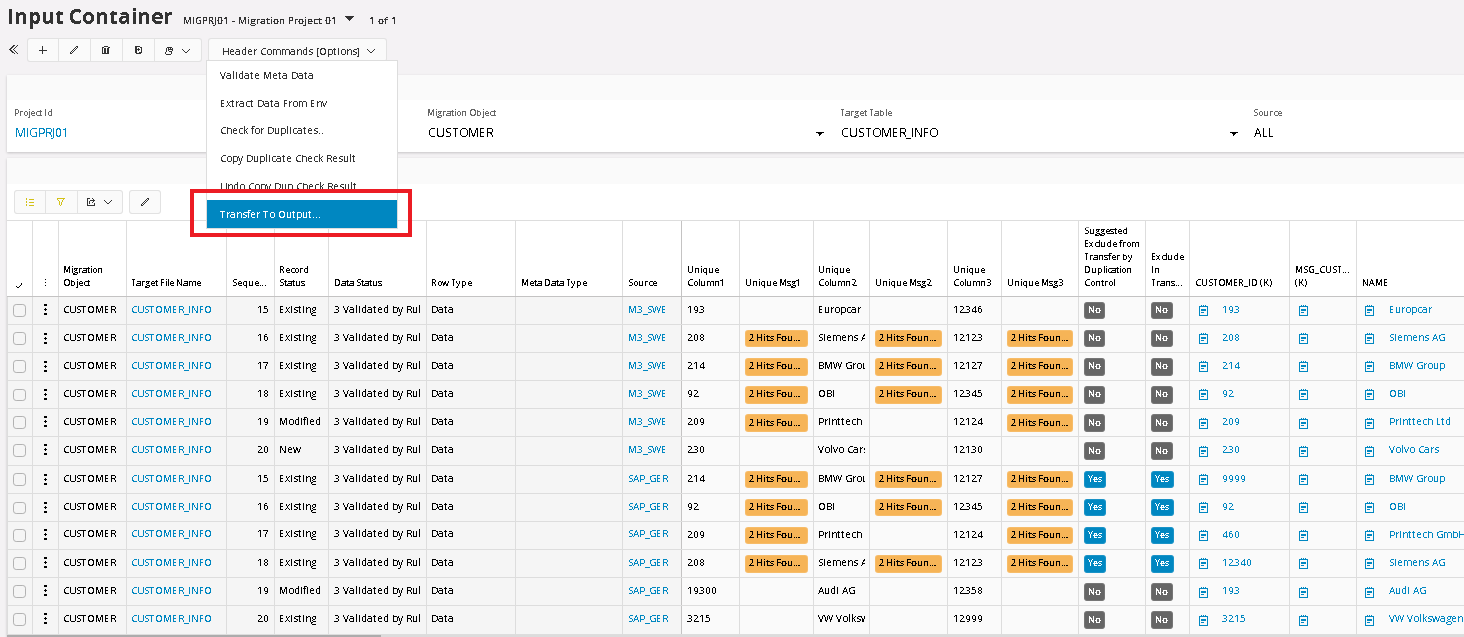Click the document icon beside CUSTOMER_ID 208
1464x637 pixels.
(1203, 339)
